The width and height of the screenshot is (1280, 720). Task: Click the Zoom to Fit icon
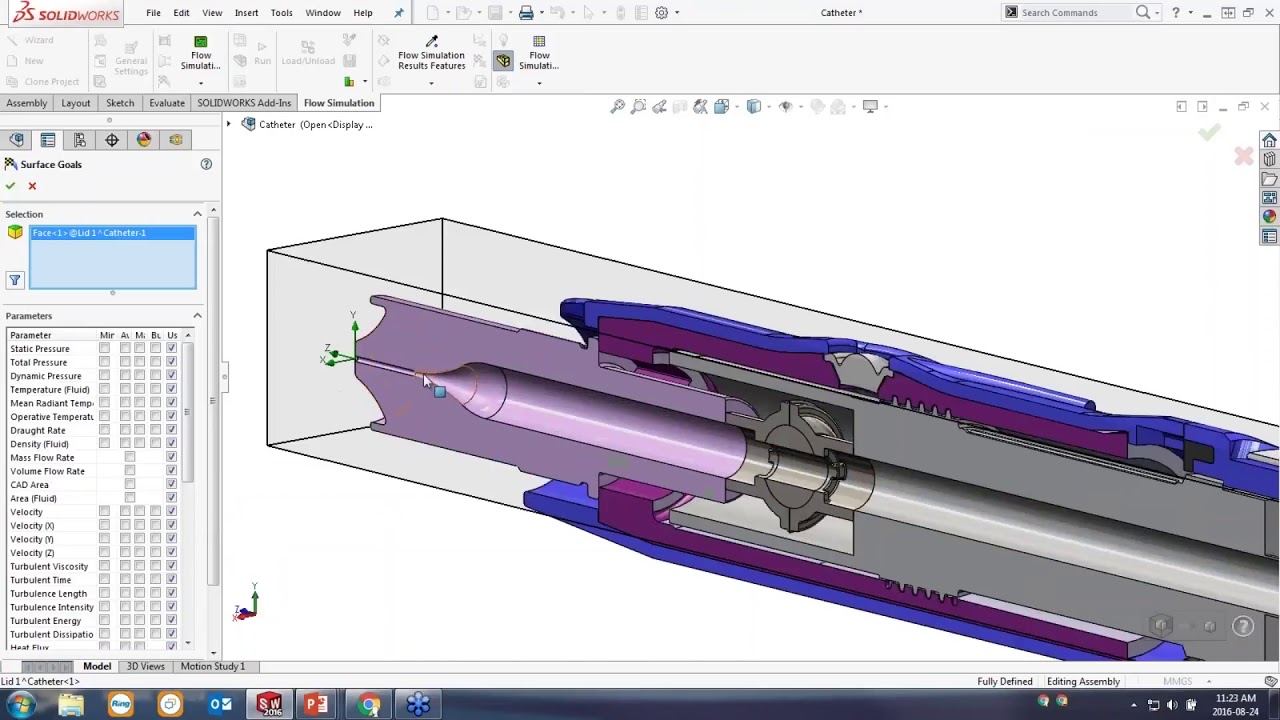[618, 107]
